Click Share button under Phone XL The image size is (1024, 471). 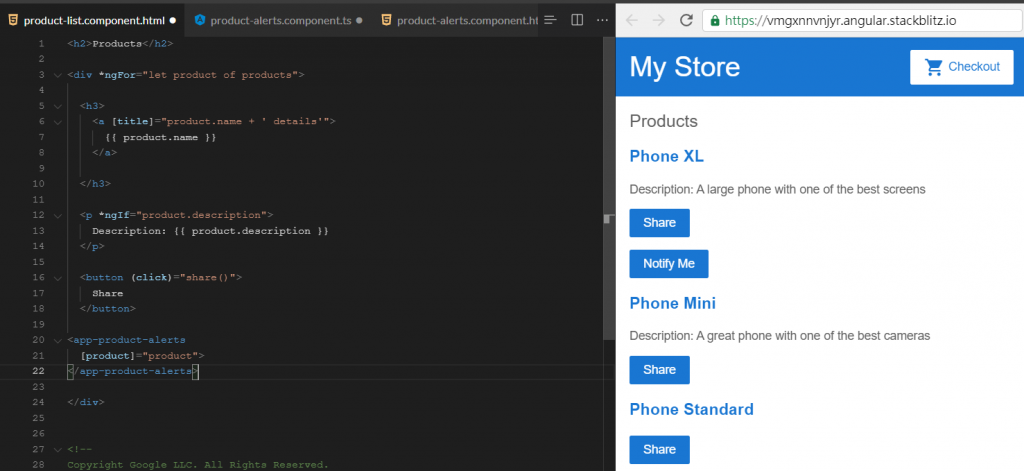pos(660,223)
